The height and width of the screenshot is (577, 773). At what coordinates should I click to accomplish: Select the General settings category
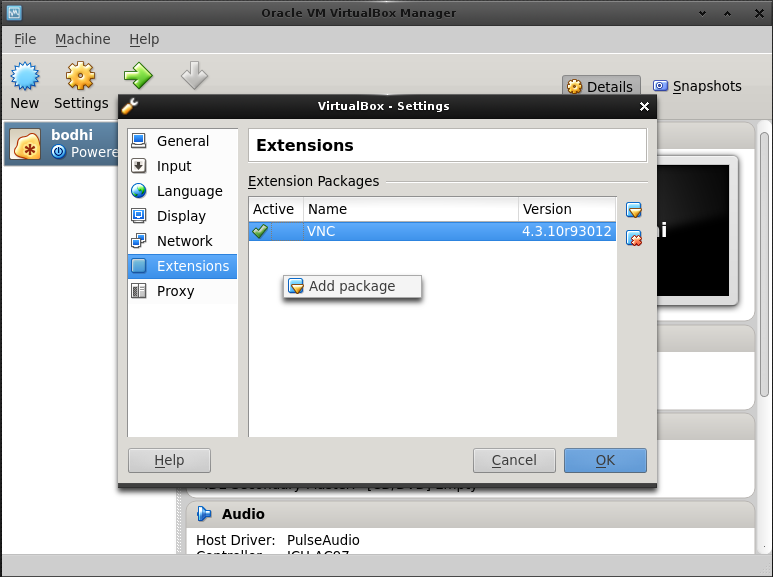click(182, 141)
